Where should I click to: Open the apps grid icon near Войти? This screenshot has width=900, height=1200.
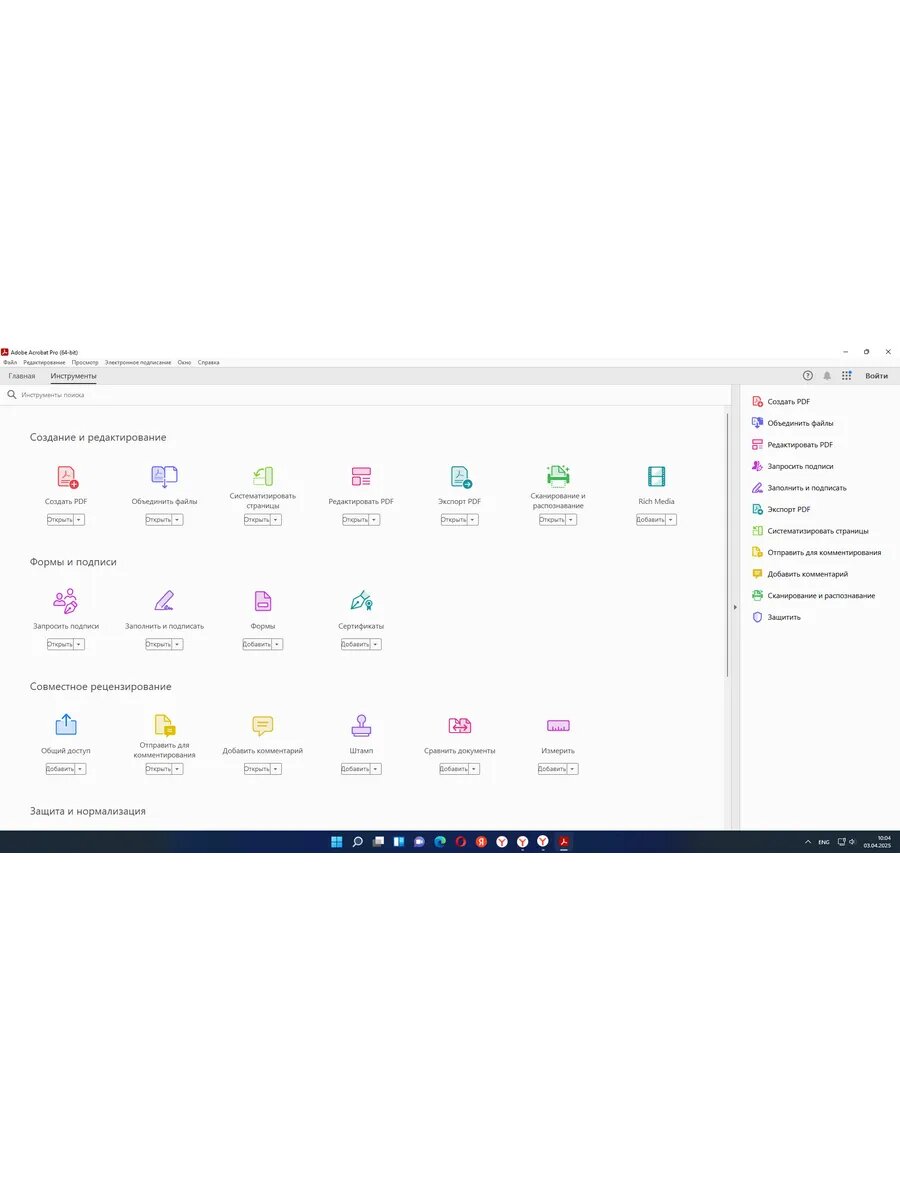click(846, 376)
